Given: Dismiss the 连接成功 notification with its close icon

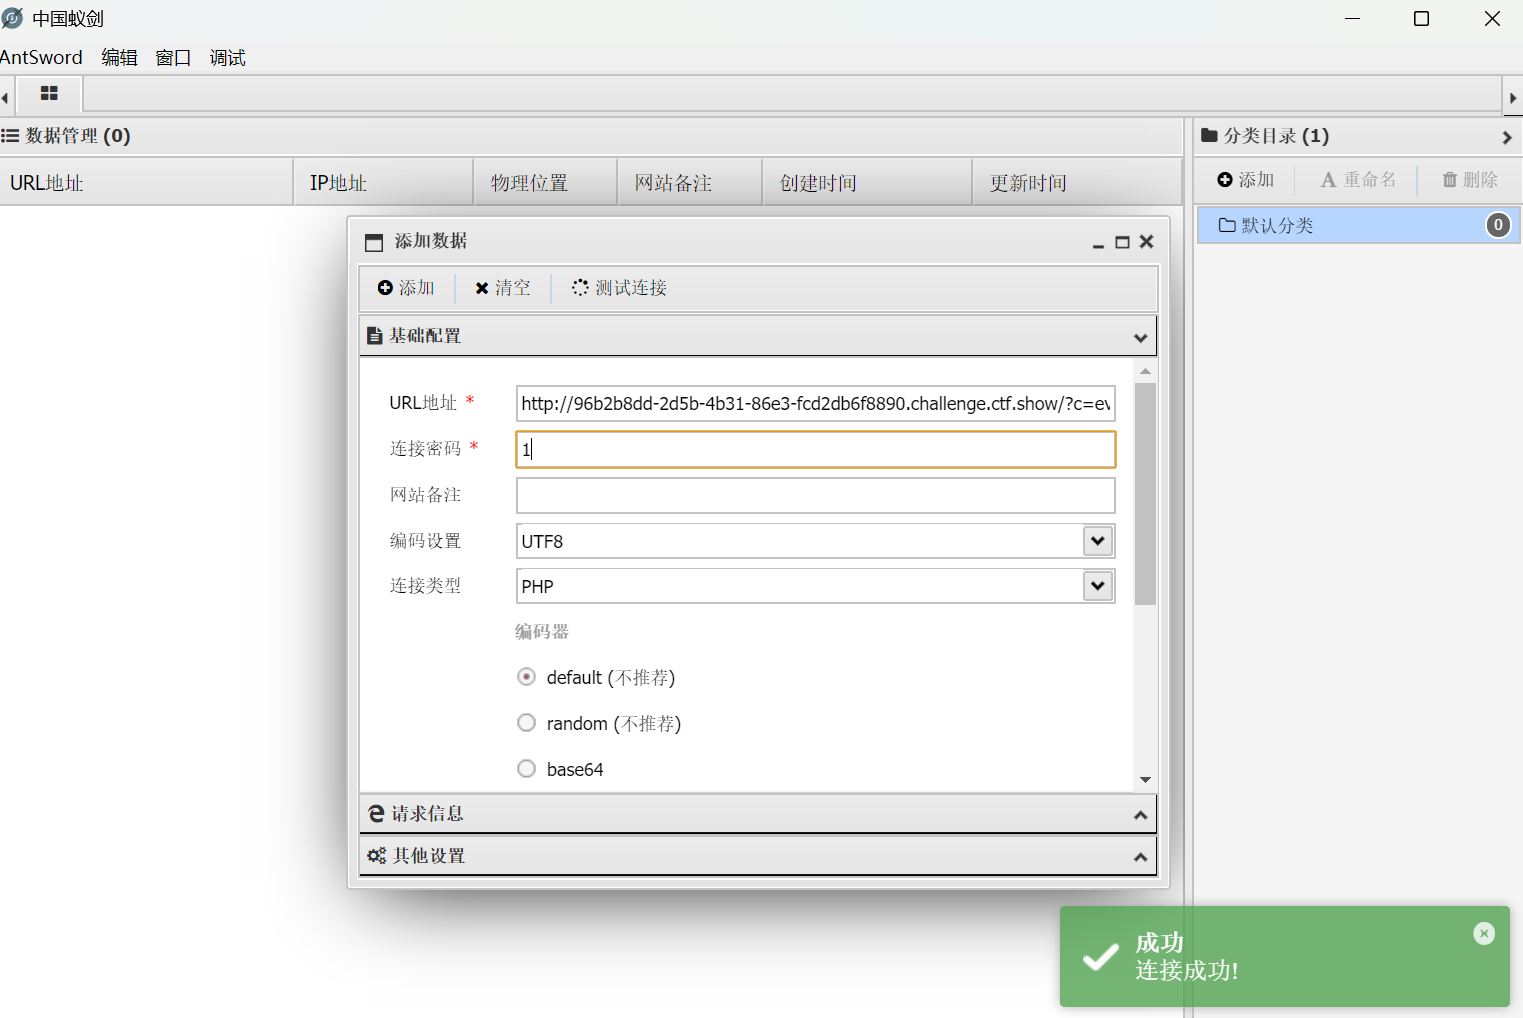Looking at the screenshot, I should click(1484, 933).
